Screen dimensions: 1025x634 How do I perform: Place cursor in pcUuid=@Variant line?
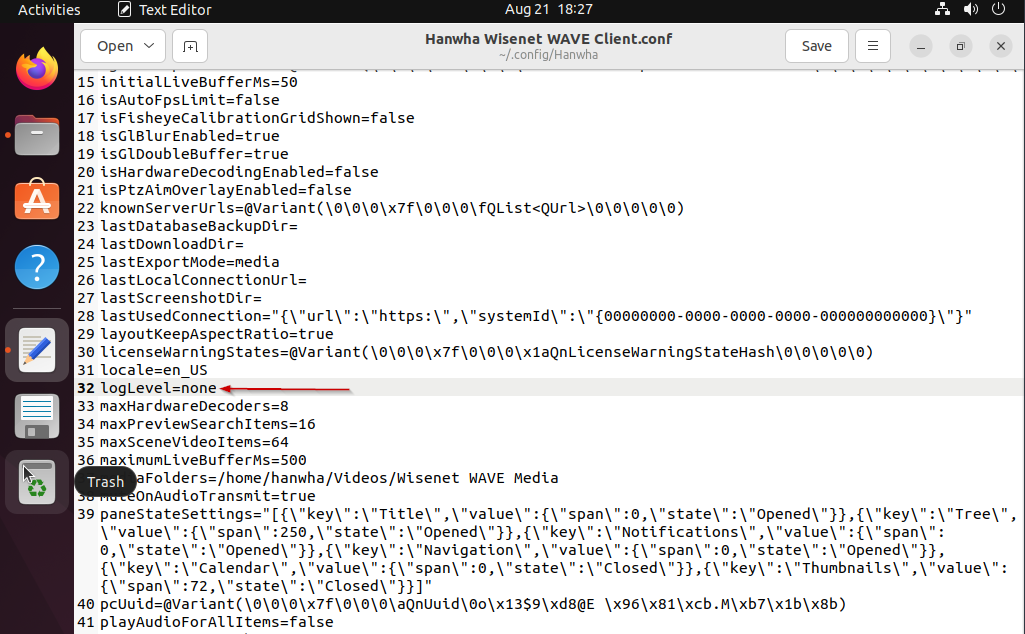click(473, 604)
